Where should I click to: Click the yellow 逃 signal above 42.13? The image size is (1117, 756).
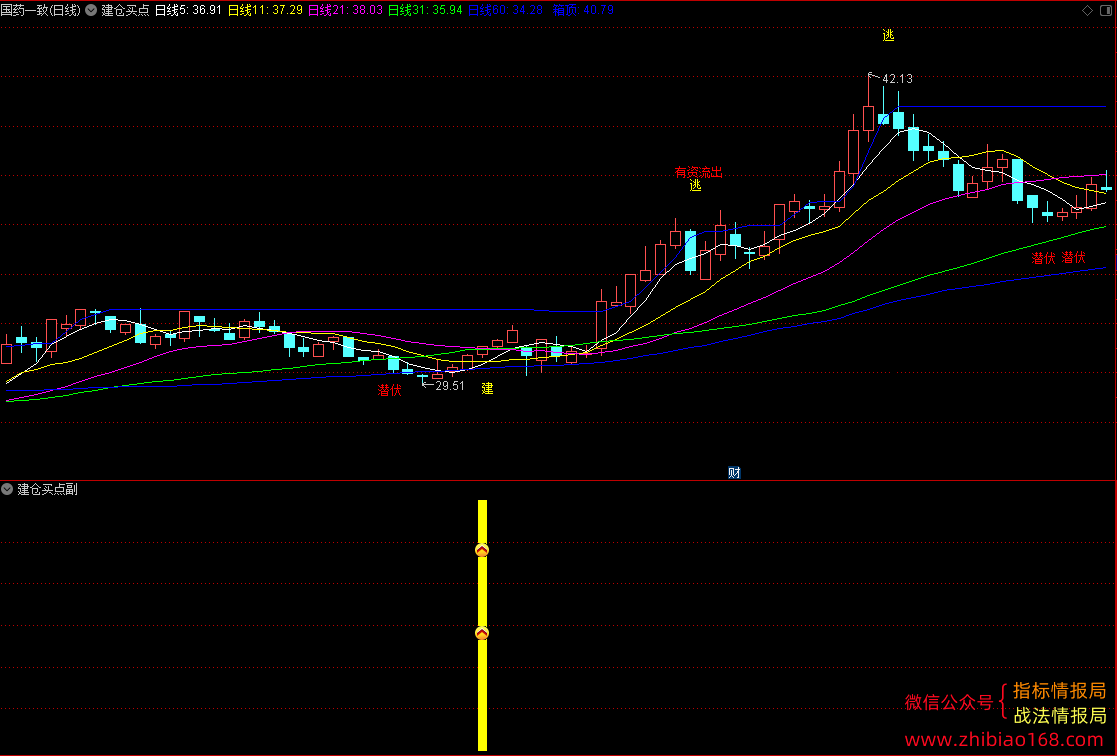pyautogui.click(x=888, y=35)
